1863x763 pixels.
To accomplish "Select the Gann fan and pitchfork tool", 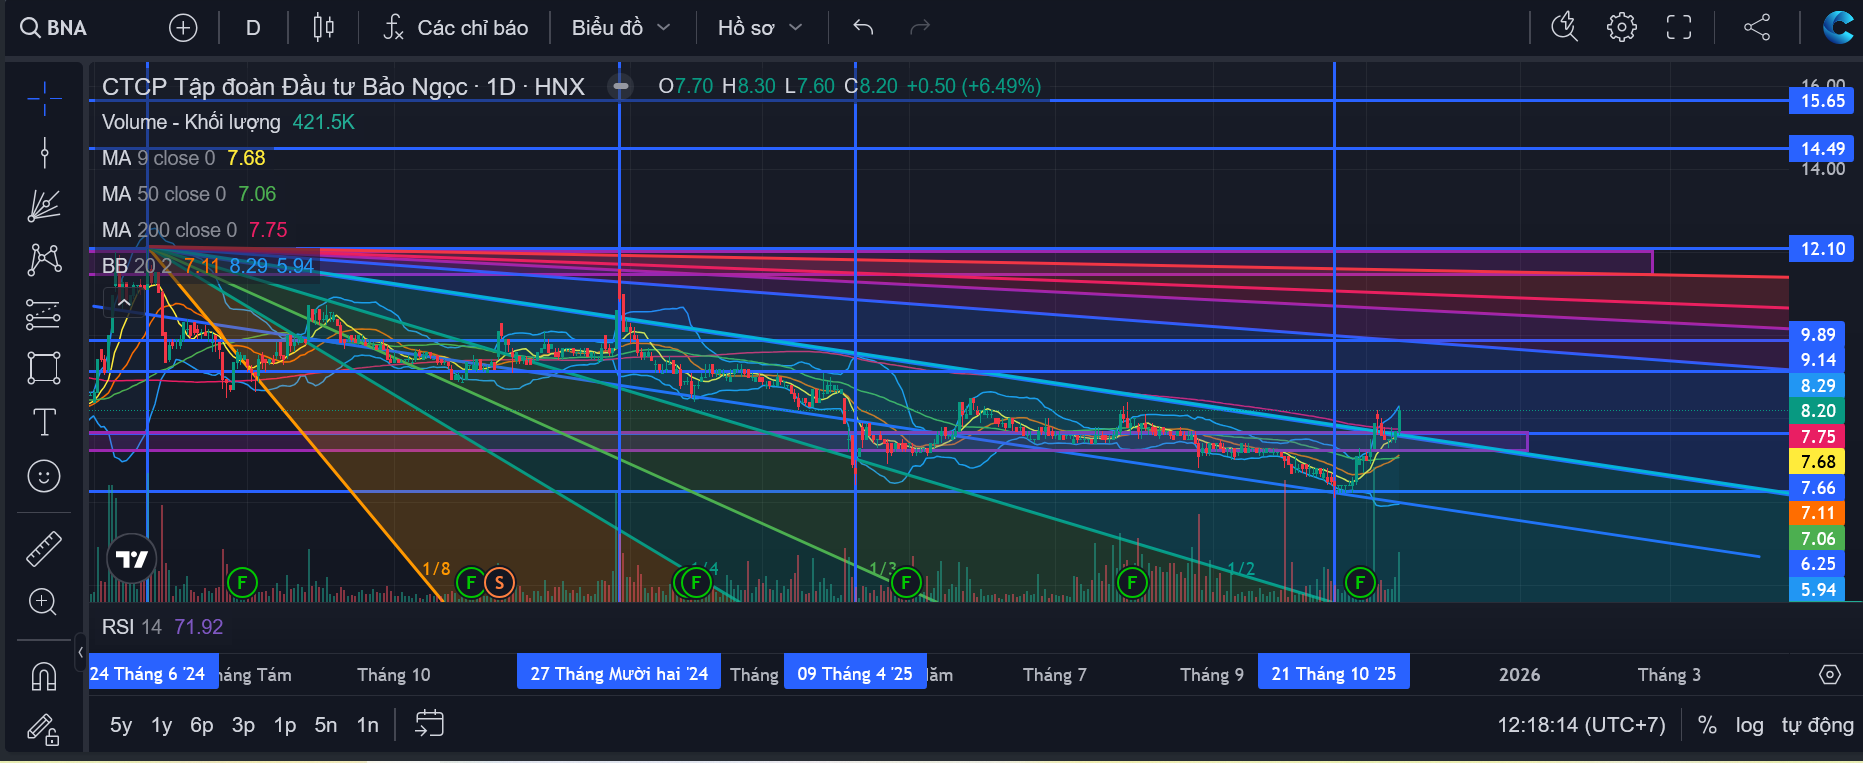I will click(44, 206).
